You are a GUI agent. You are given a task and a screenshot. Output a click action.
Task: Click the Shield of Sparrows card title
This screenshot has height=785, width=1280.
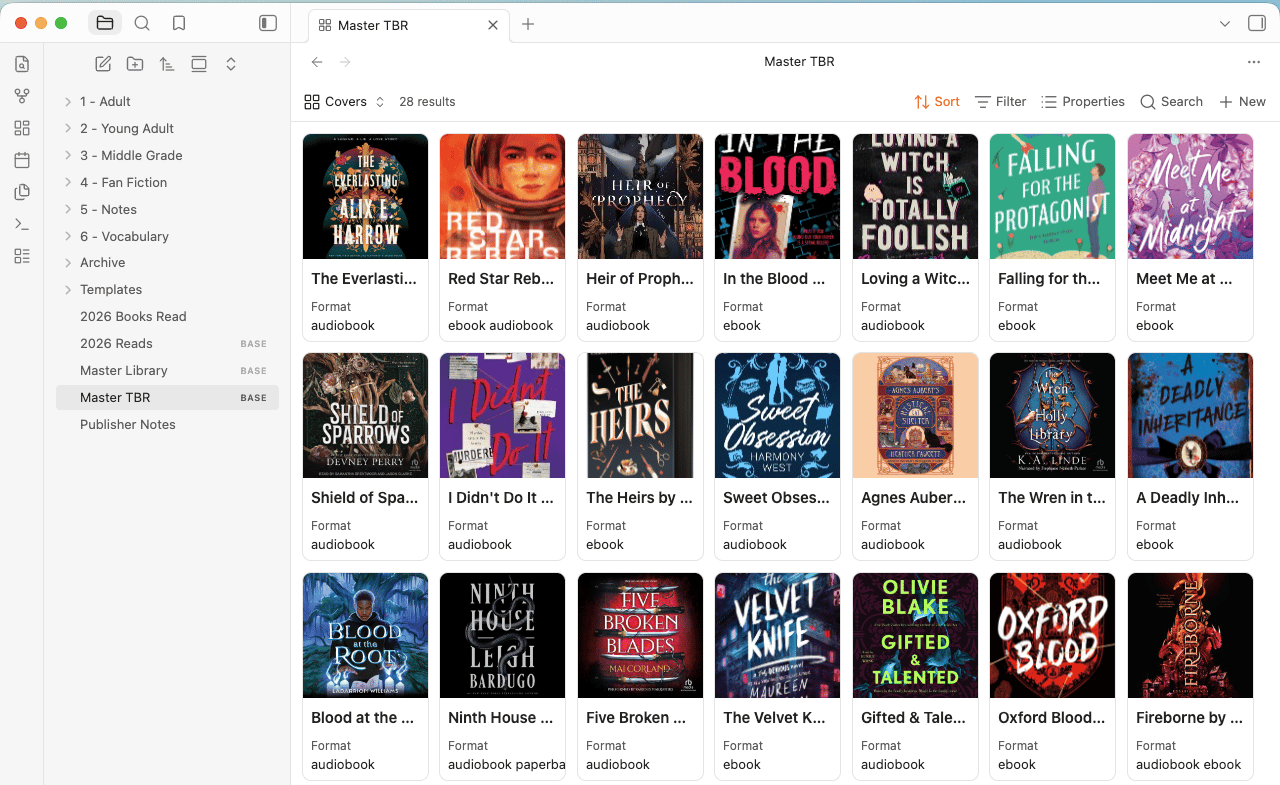365,498
